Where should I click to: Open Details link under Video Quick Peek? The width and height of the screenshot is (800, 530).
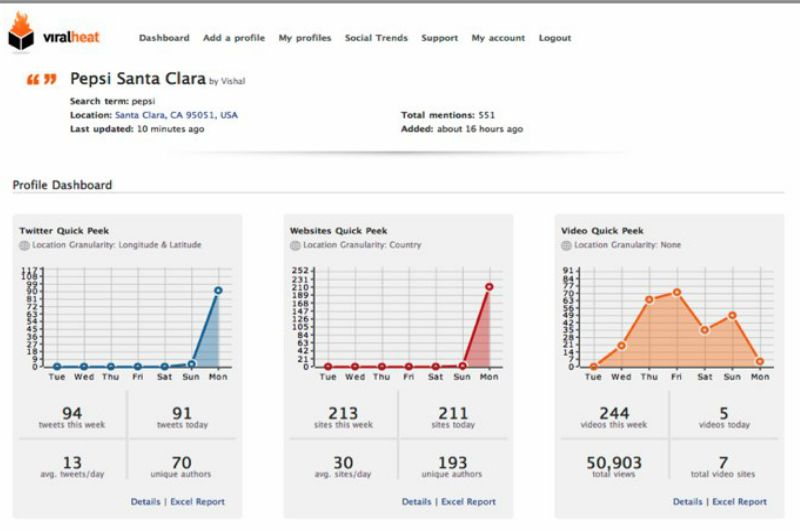tap(688, 501)
